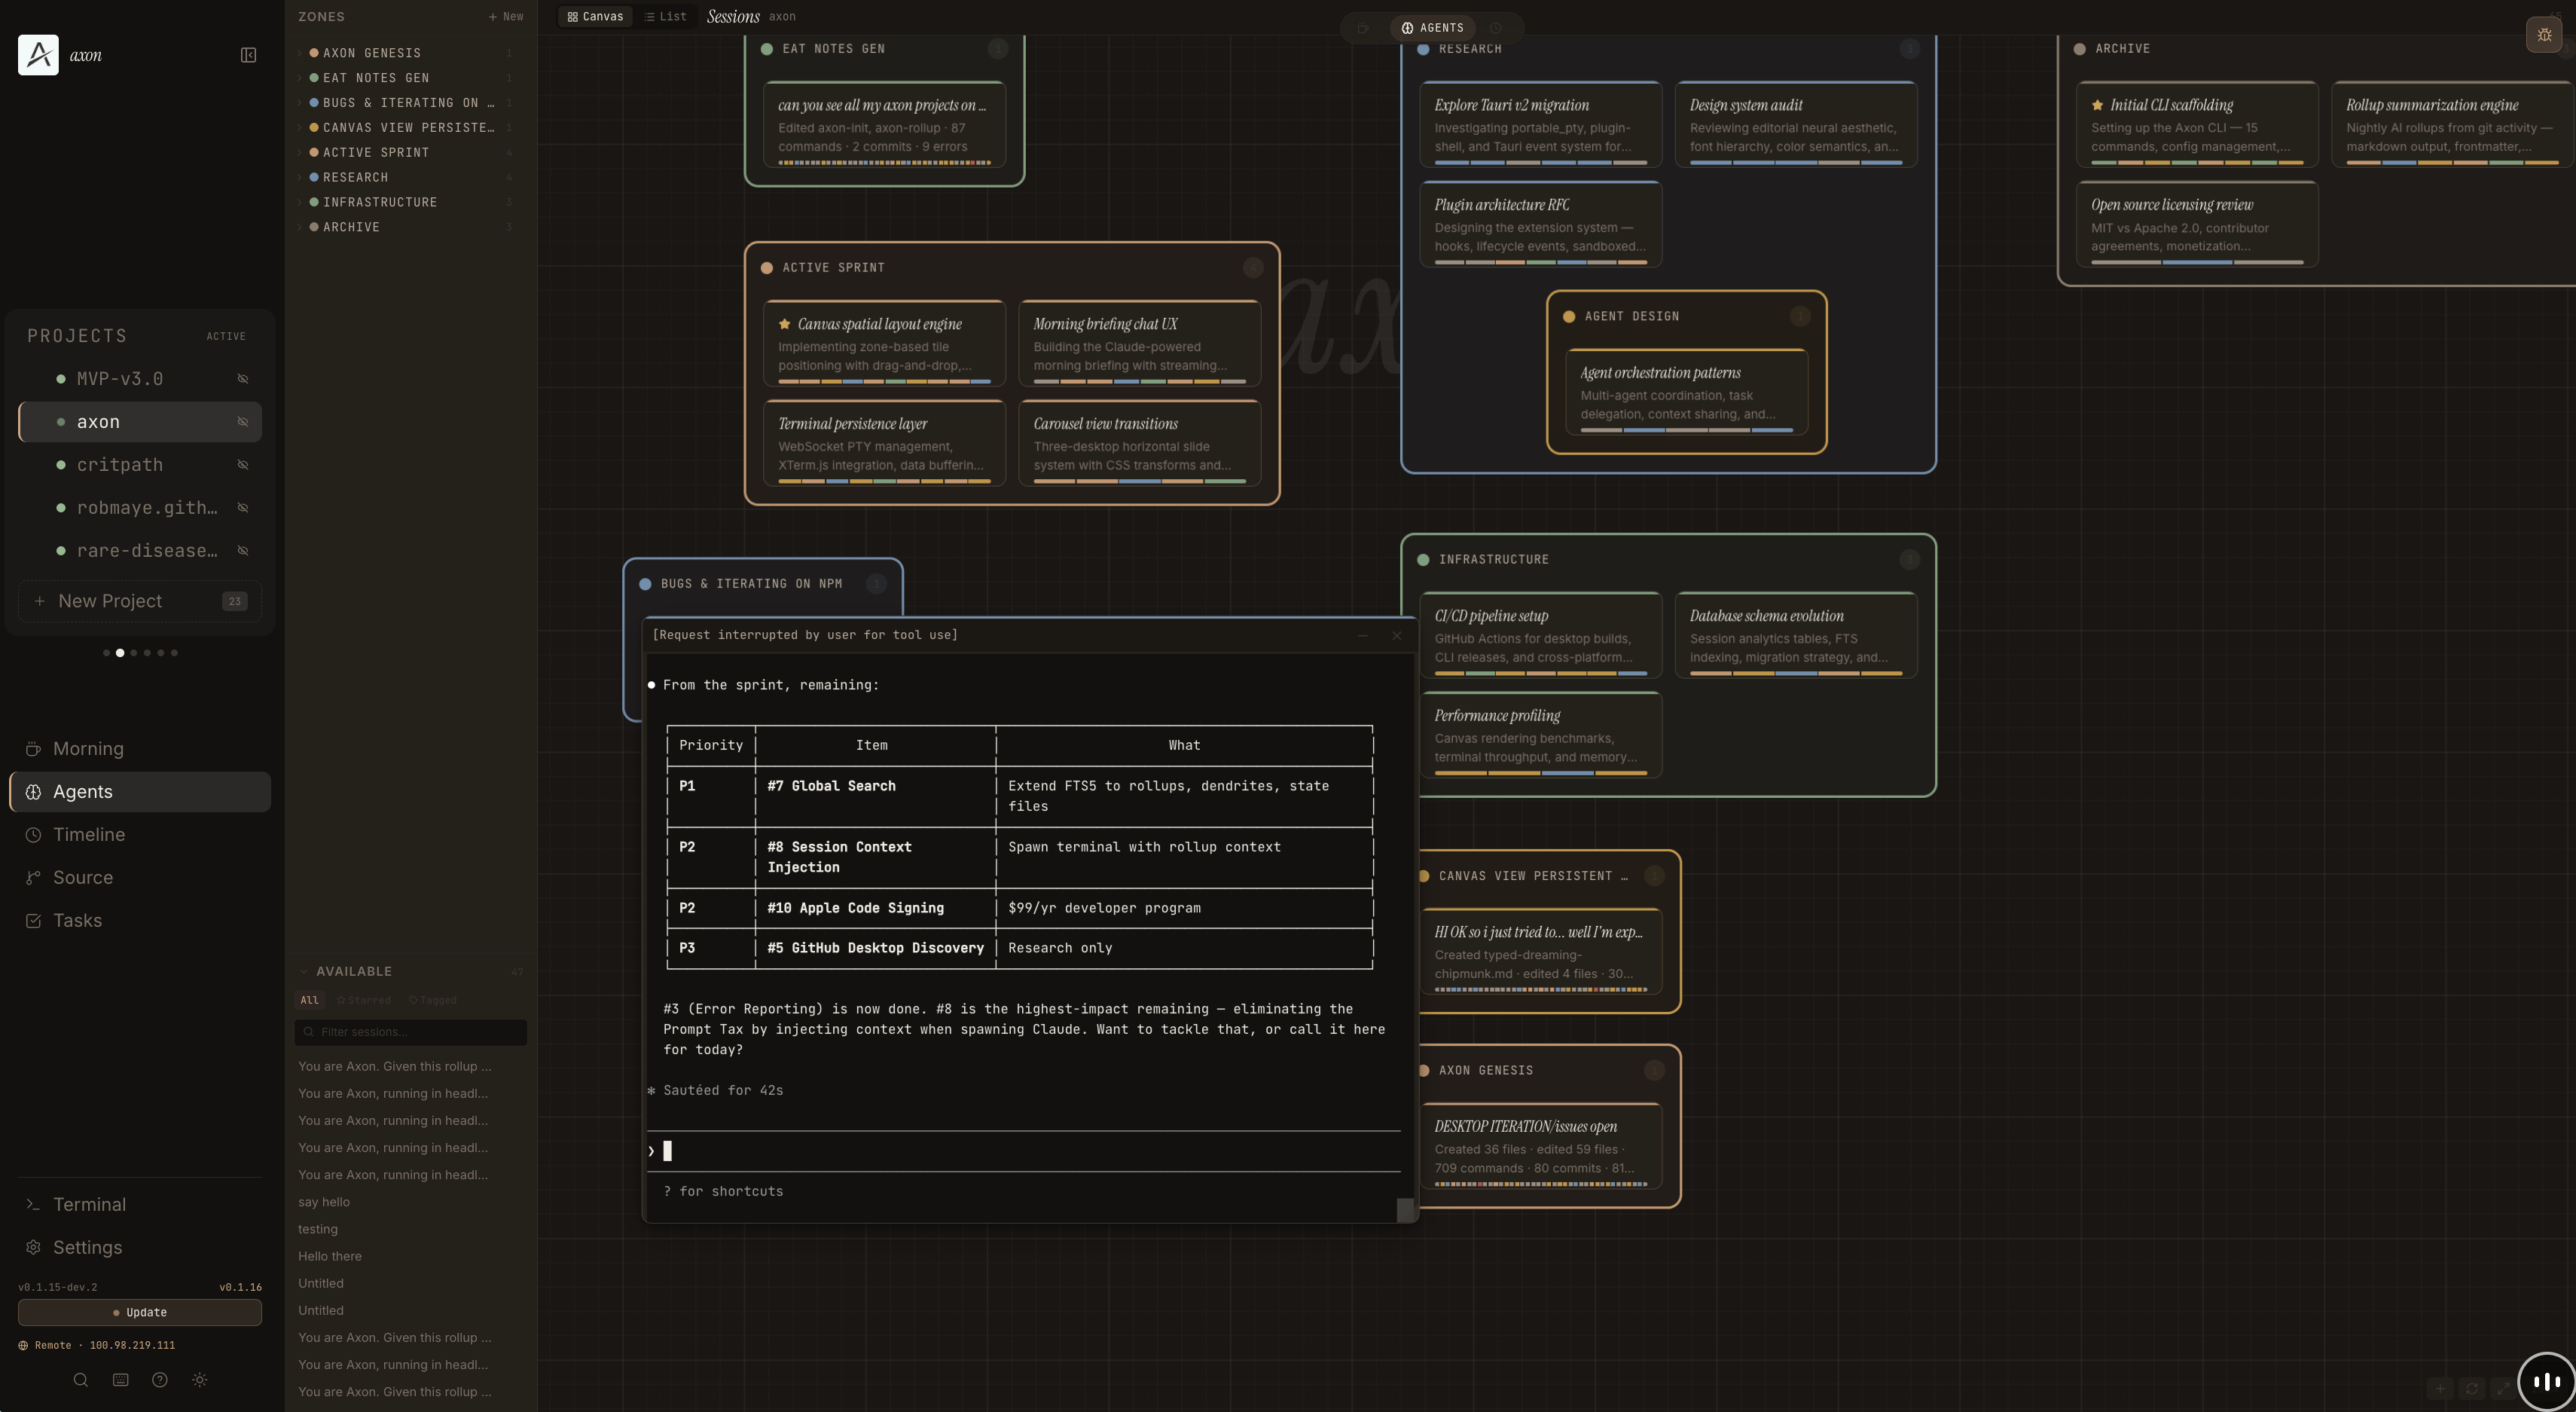Click the Update button to install v0.1.16

click(x=139, y=1312)
